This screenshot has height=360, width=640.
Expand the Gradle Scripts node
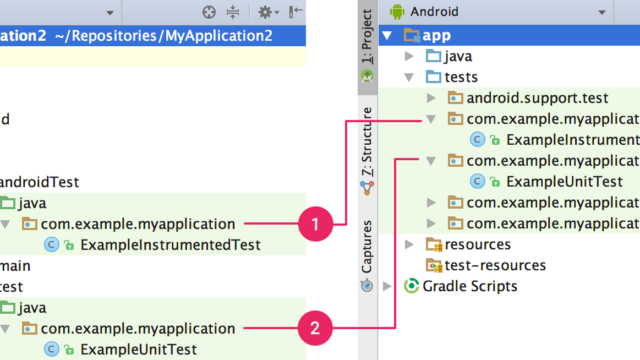(x=387, y=286)
